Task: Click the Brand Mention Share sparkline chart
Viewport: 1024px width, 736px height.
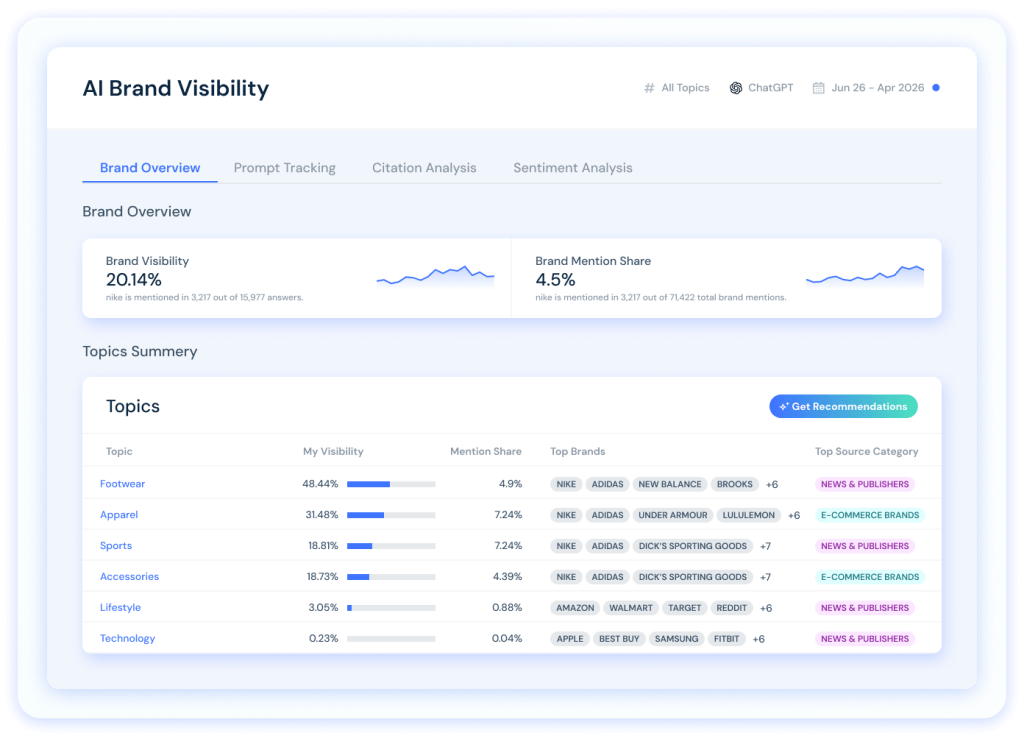Action: coord(865,276)
